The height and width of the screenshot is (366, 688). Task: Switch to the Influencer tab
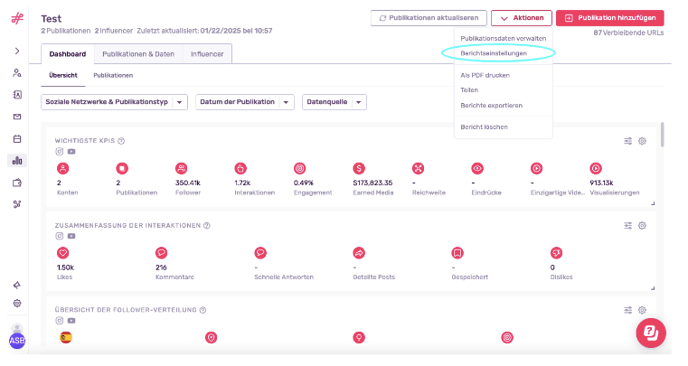[207, 54]
